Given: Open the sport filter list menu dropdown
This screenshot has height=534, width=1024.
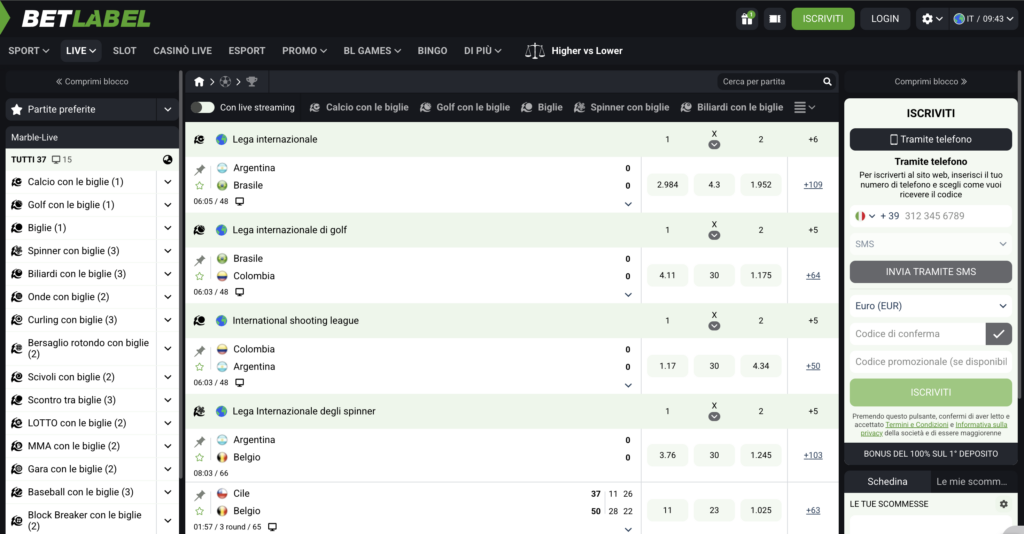Looking at the screenshot, I should [x=804, y=107].
